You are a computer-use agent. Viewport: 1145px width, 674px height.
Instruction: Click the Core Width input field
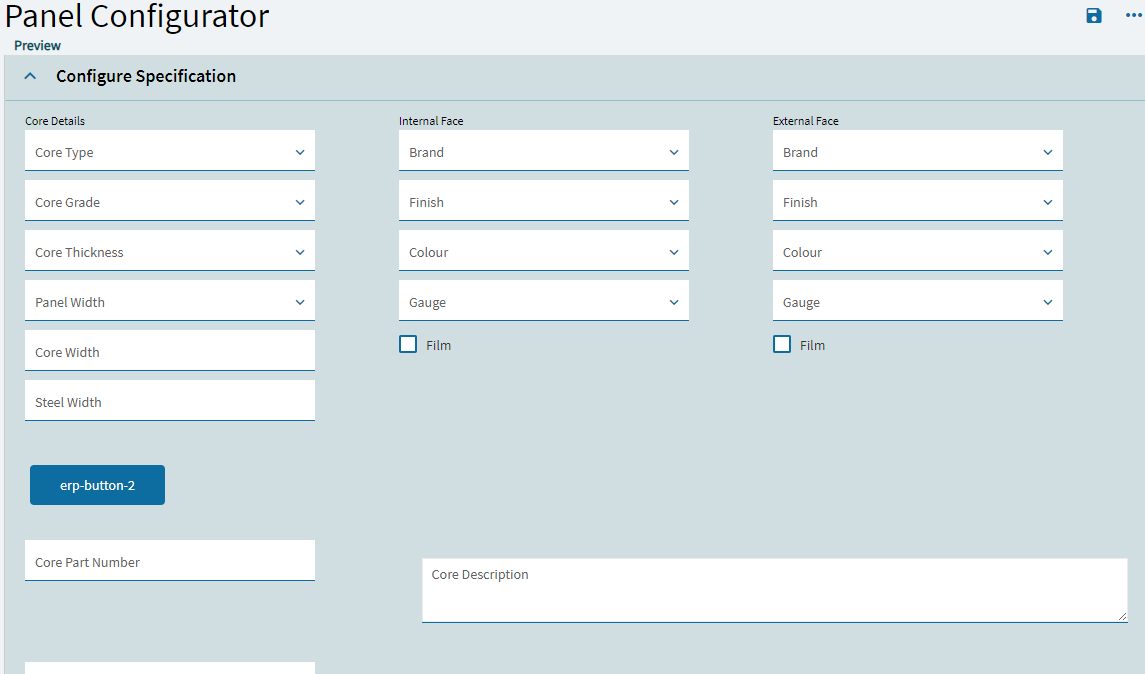coord(169,351)
